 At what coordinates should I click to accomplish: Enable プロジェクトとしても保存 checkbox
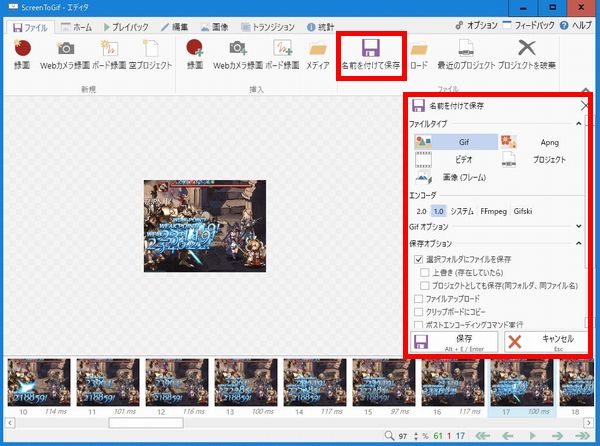[424, 285]
